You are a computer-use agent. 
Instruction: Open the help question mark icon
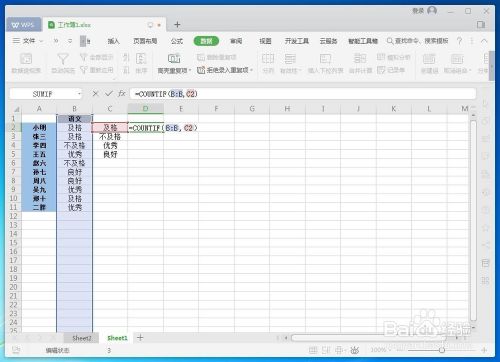point(460,41)
